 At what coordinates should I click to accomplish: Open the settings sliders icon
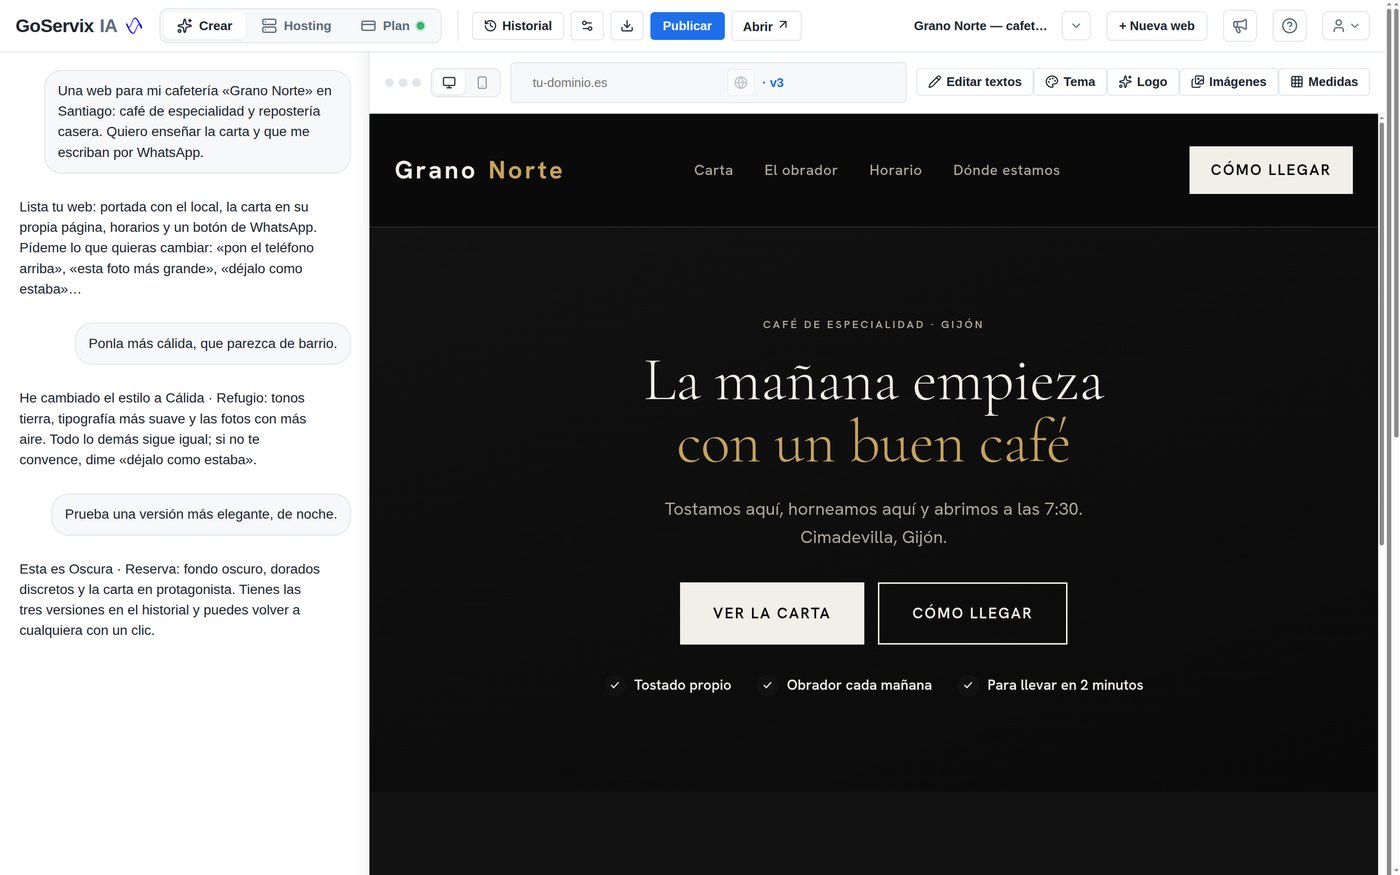[x=587, y=26]
